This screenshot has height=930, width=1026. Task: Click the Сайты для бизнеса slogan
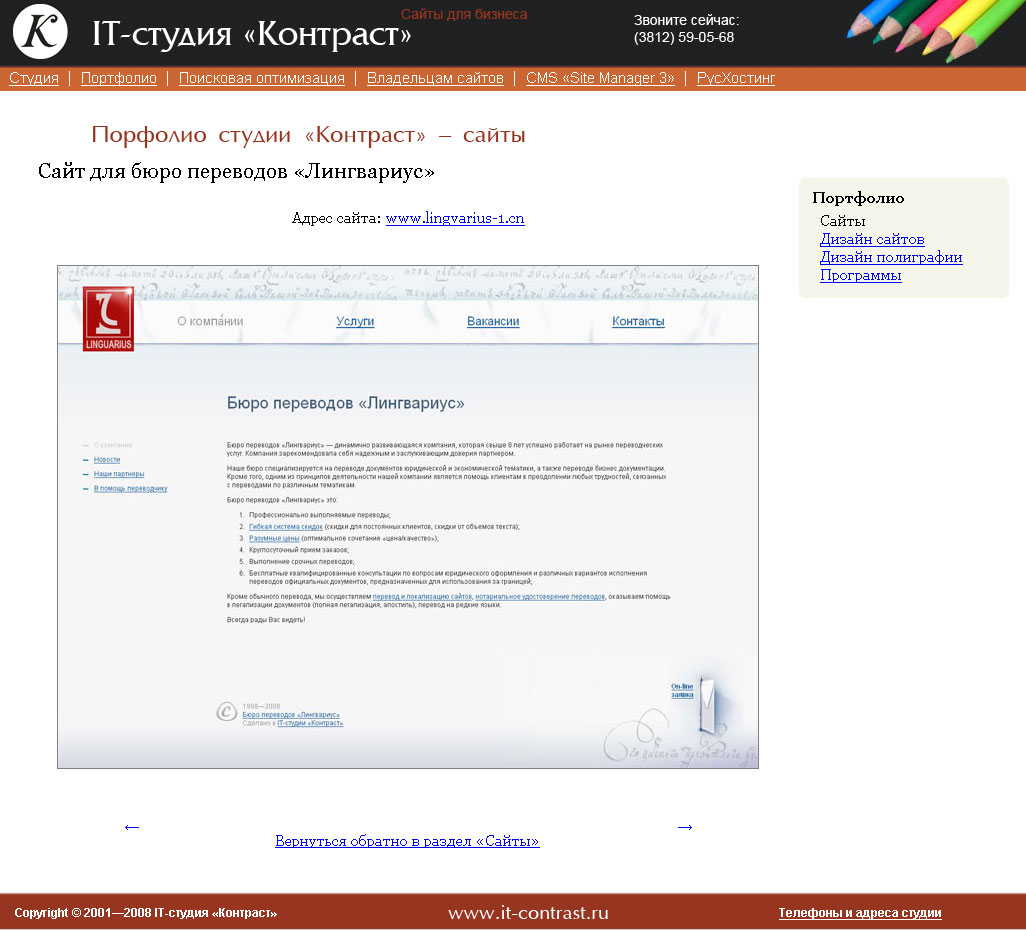(x=464, y=14)
